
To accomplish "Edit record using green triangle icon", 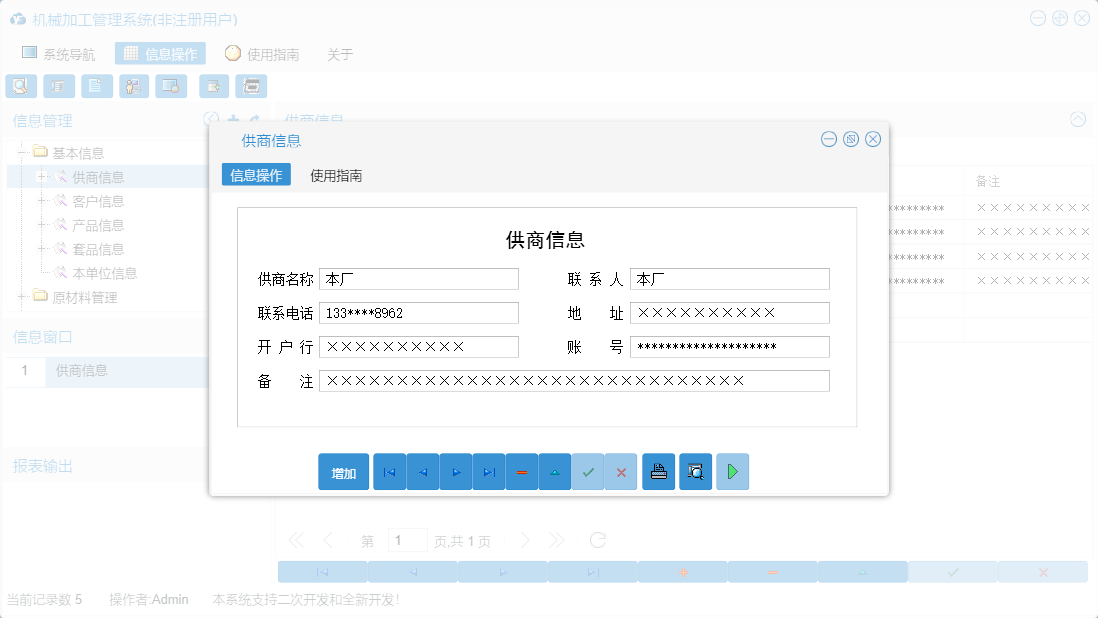I will click(555, 471).
